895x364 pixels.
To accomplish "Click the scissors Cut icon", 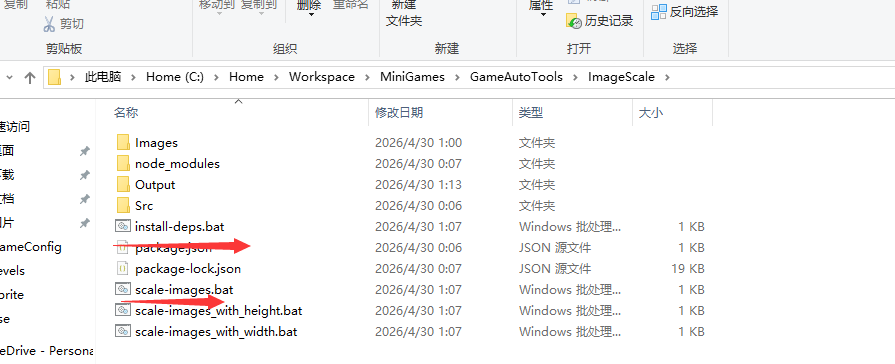I will [x=50, y=24].
